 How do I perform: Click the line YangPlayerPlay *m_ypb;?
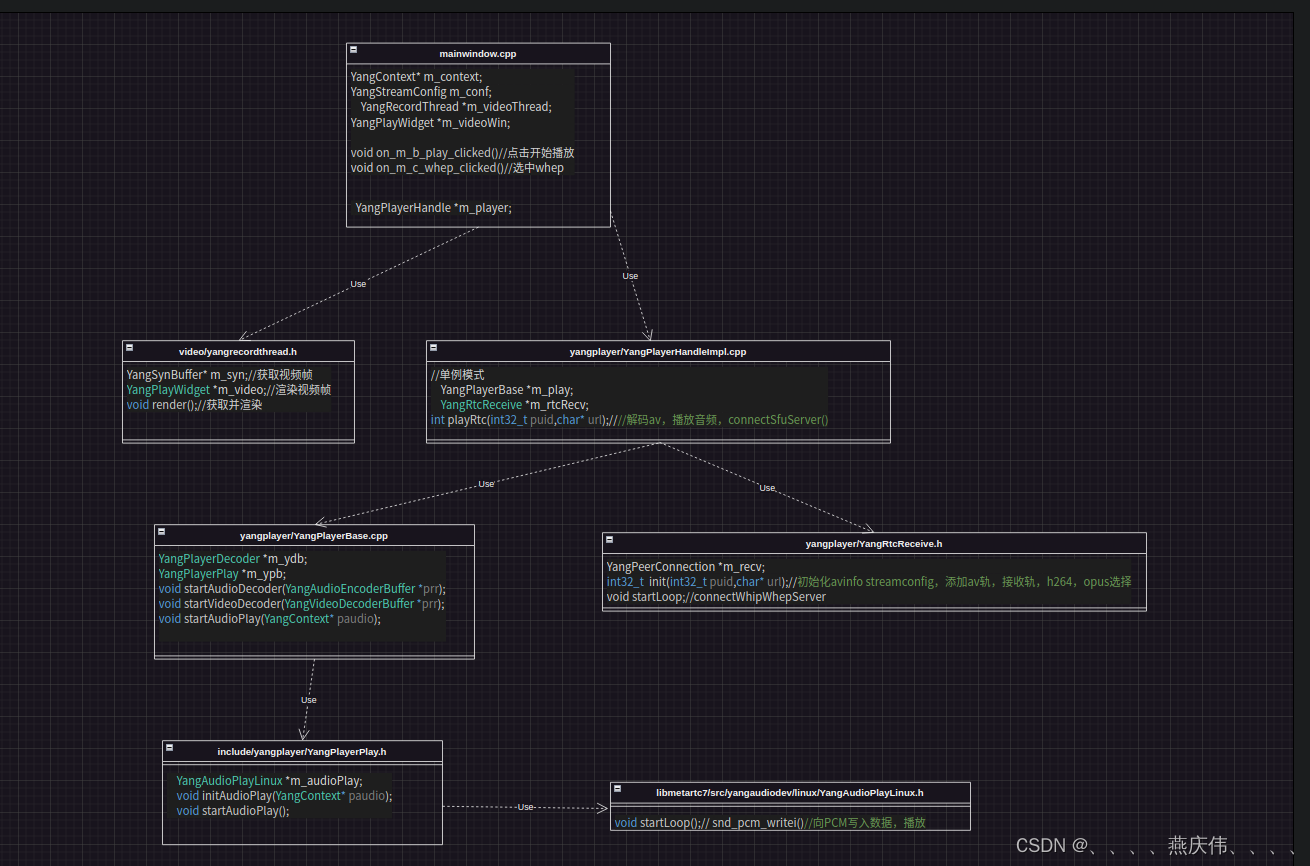[x=222, y=574]
